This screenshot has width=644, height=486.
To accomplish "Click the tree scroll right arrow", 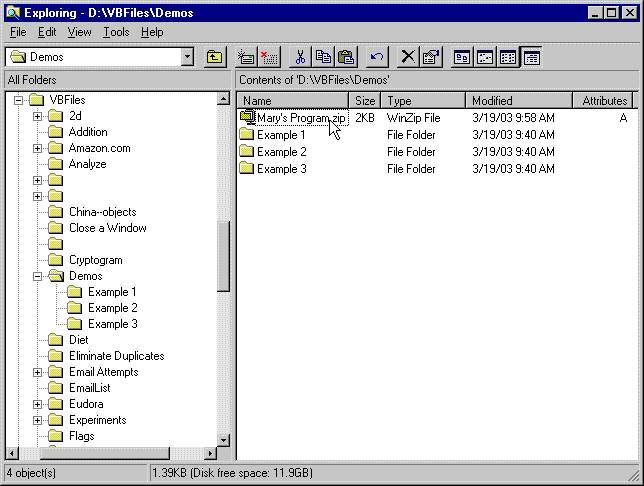I will [210, 453].
